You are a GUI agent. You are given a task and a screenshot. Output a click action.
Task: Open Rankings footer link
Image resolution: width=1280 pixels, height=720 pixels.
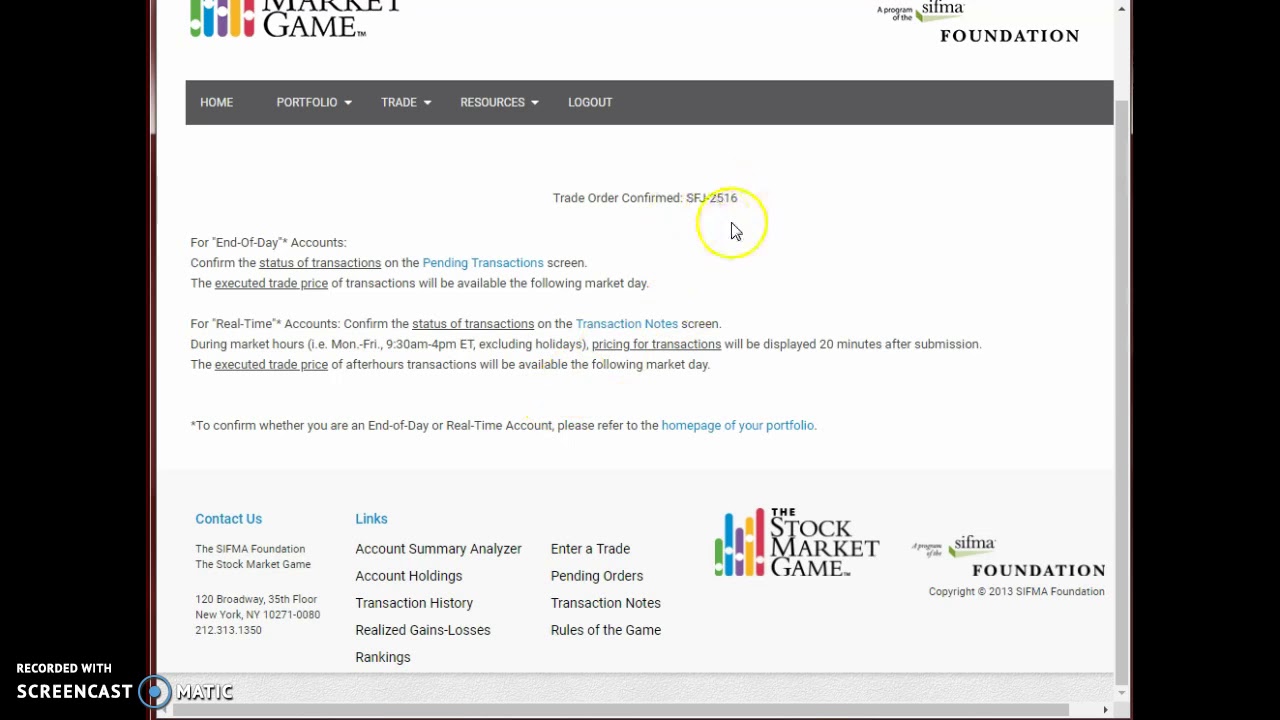click(383, 657)
